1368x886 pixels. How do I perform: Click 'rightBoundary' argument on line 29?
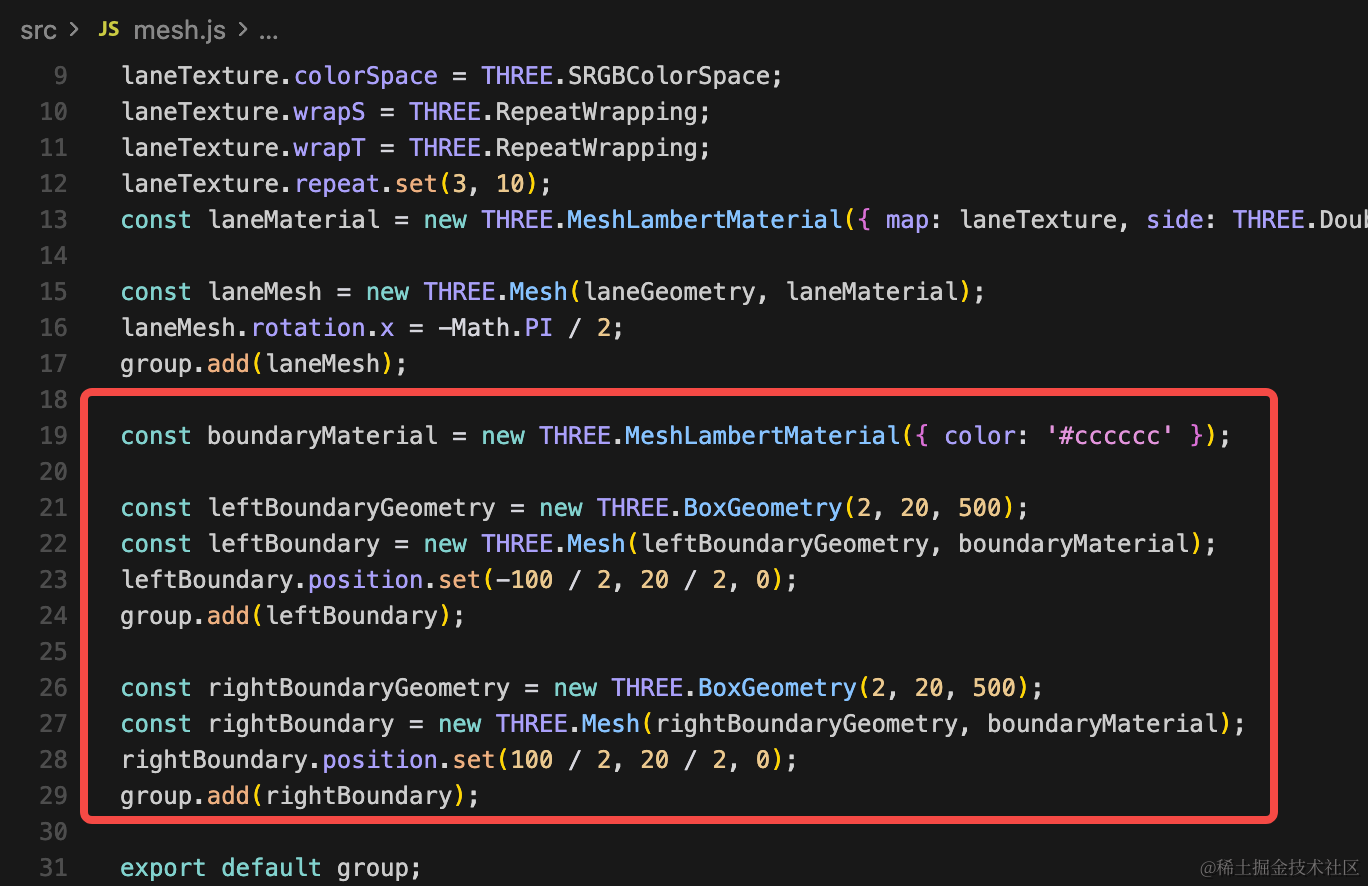(x=358, y=796)
